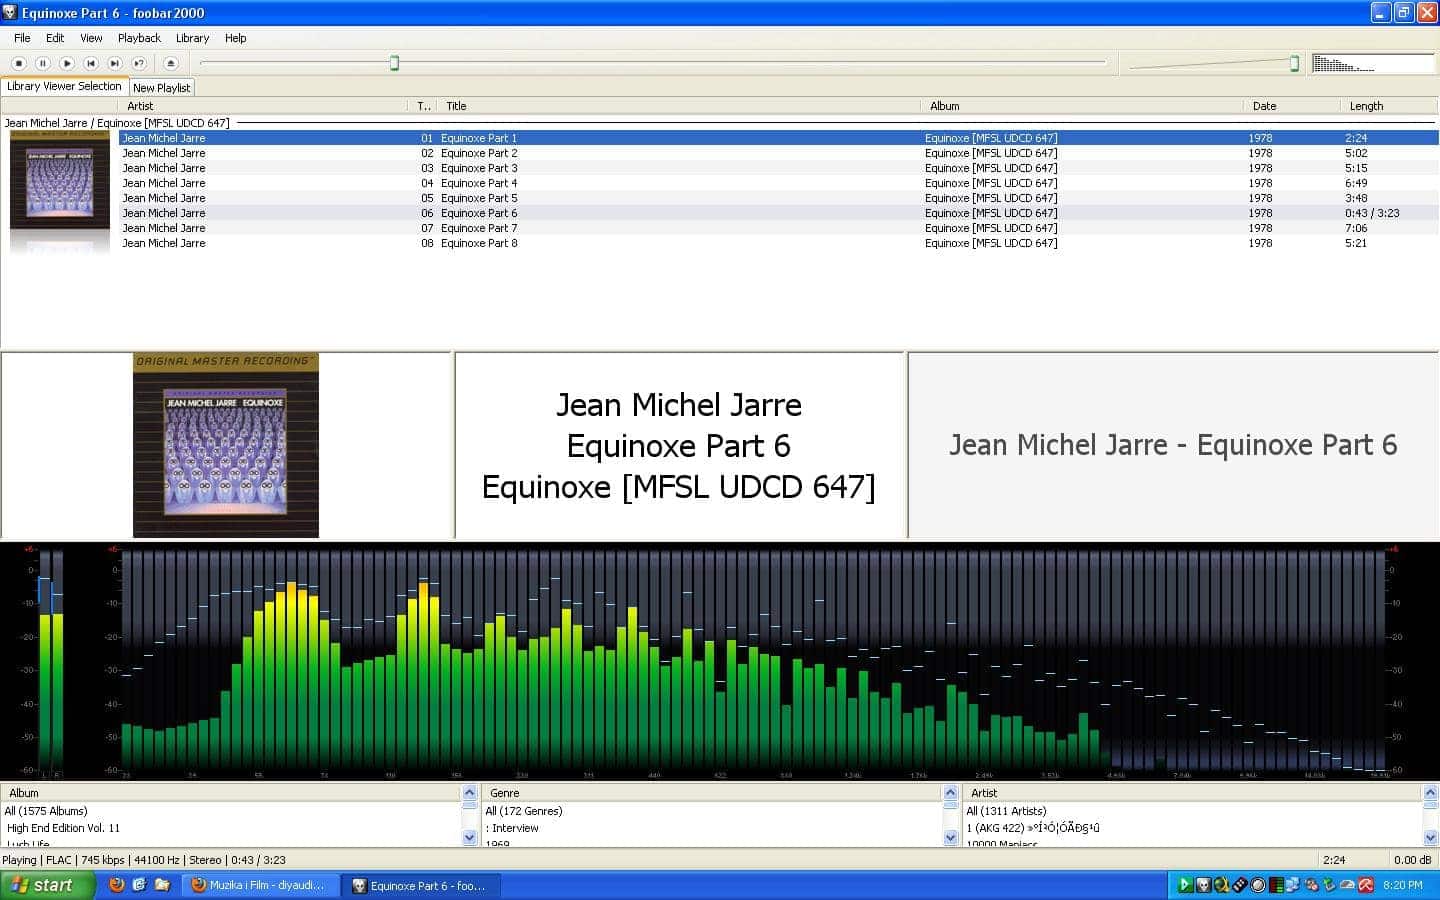
Task: Click the Album list scroll-down arrow
Action: [x=470, y=838]
